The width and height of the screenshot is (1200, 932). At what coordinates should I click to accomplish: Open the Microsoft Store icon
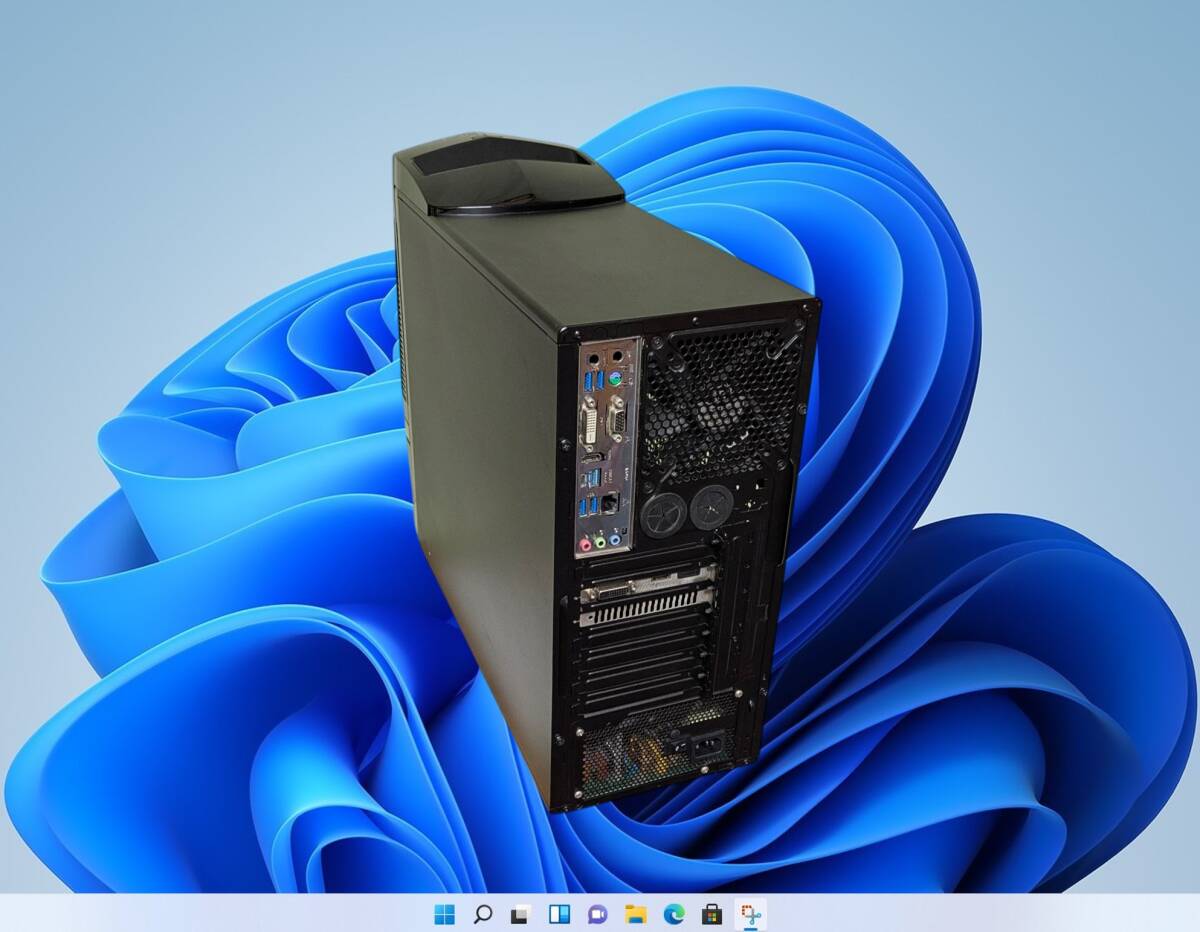(x=711, y=914)
